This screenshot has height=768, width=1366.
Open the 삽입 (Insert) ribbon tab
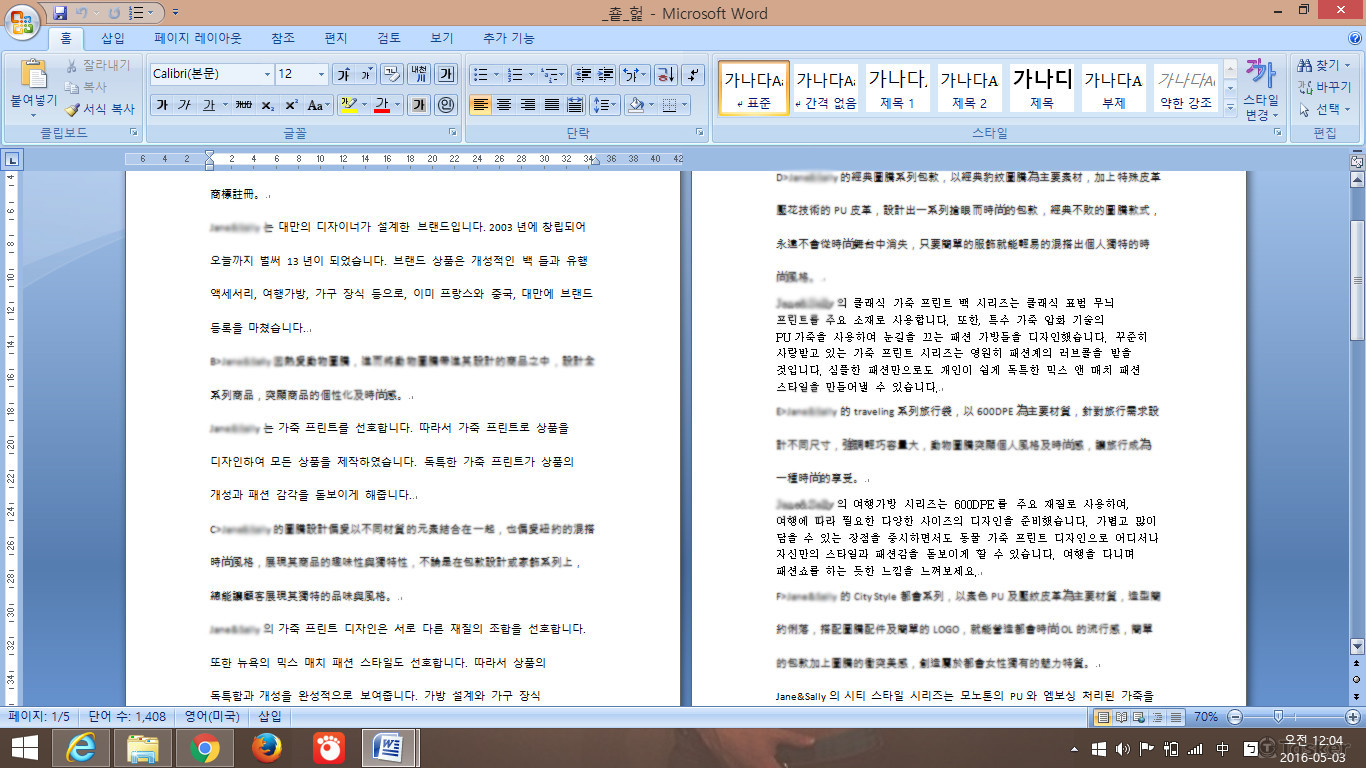tap(113, 38)
